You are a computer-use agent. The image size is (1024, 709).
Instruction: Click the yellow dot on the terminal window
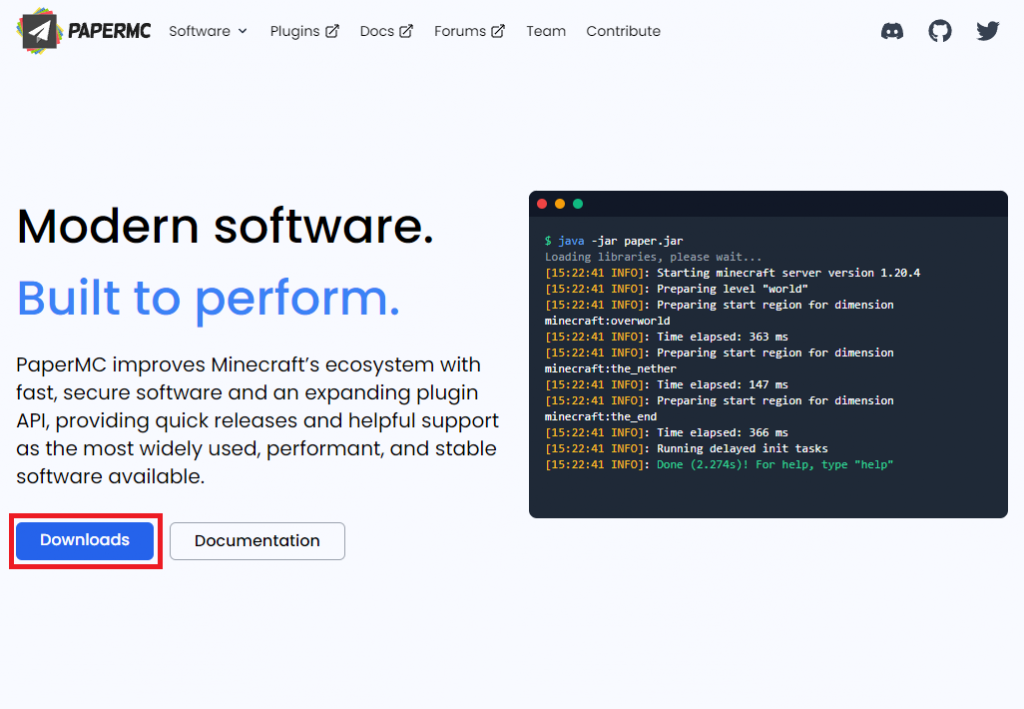click(560, 204)
